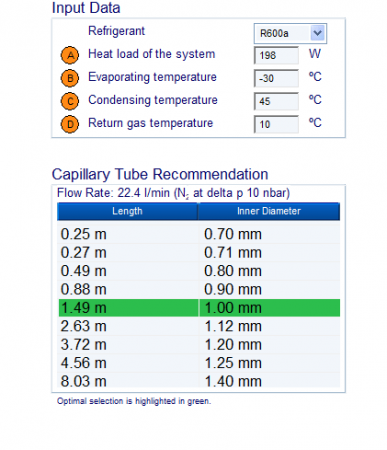Click the return gas temperature field
Image resolution: width=387 pixels, height=450 pixels.
276,124
